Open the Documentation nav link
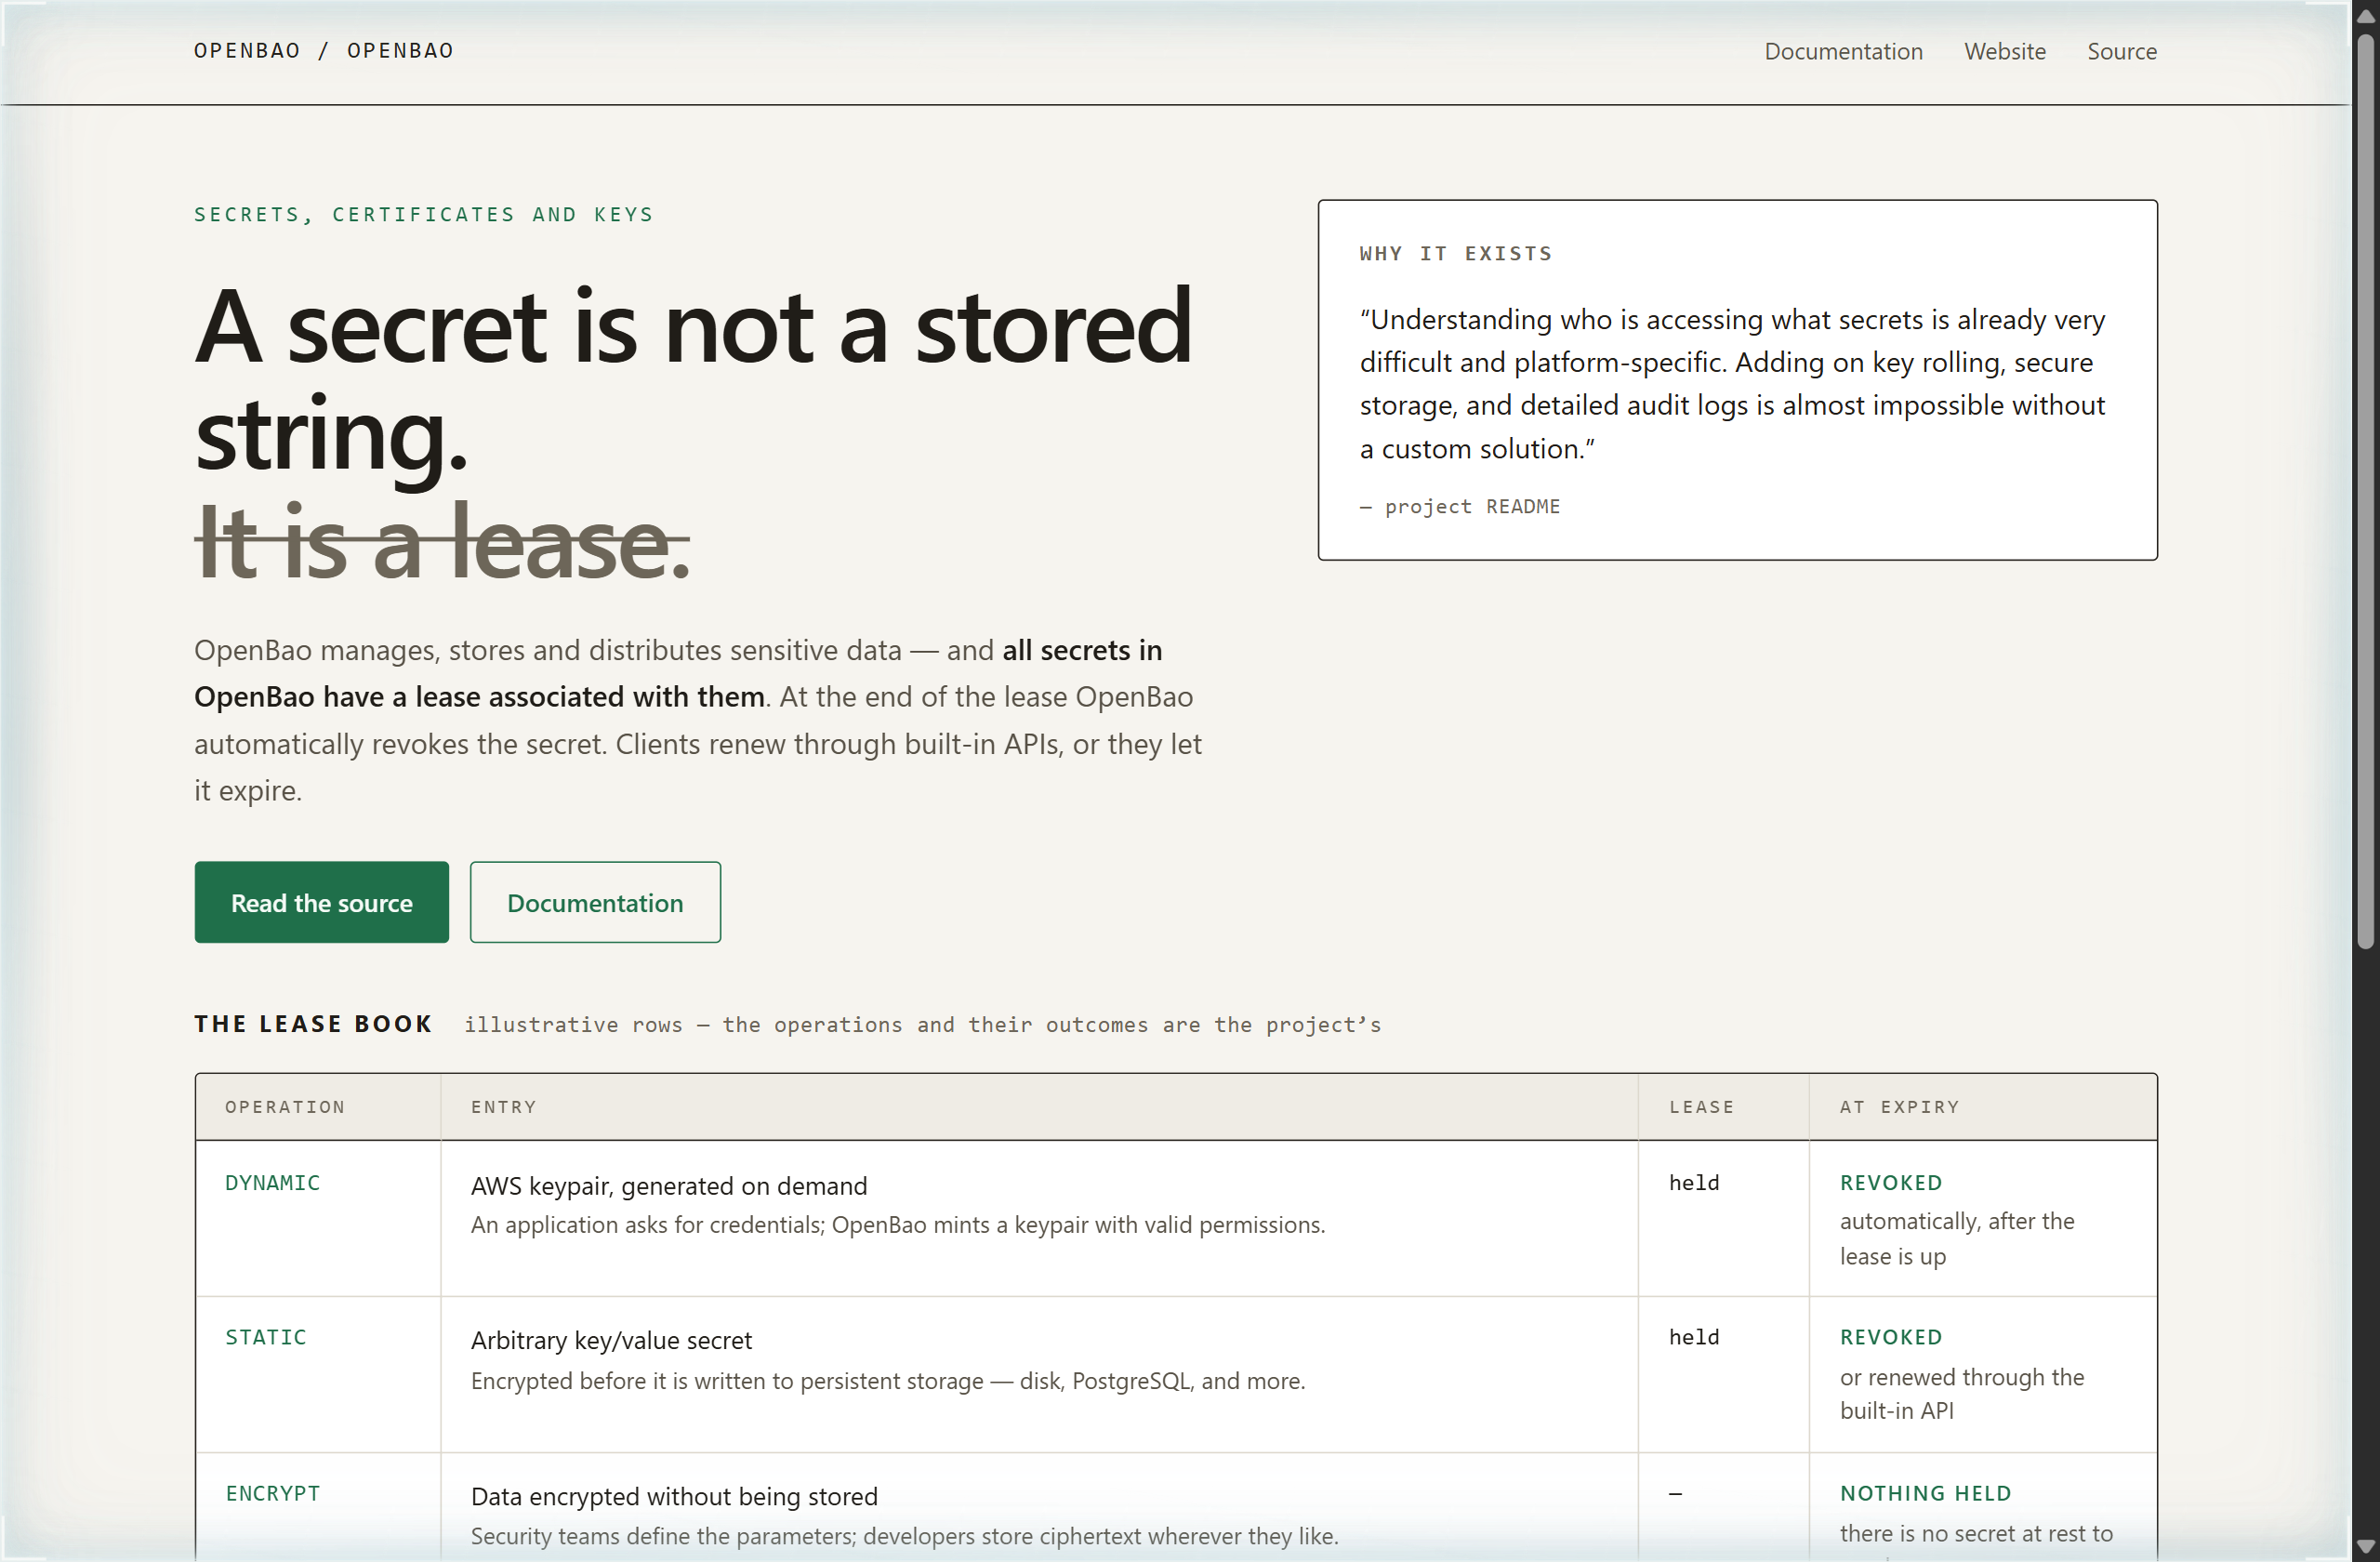Viewport: 2380px width, 1562px height. coord(1843,51)
